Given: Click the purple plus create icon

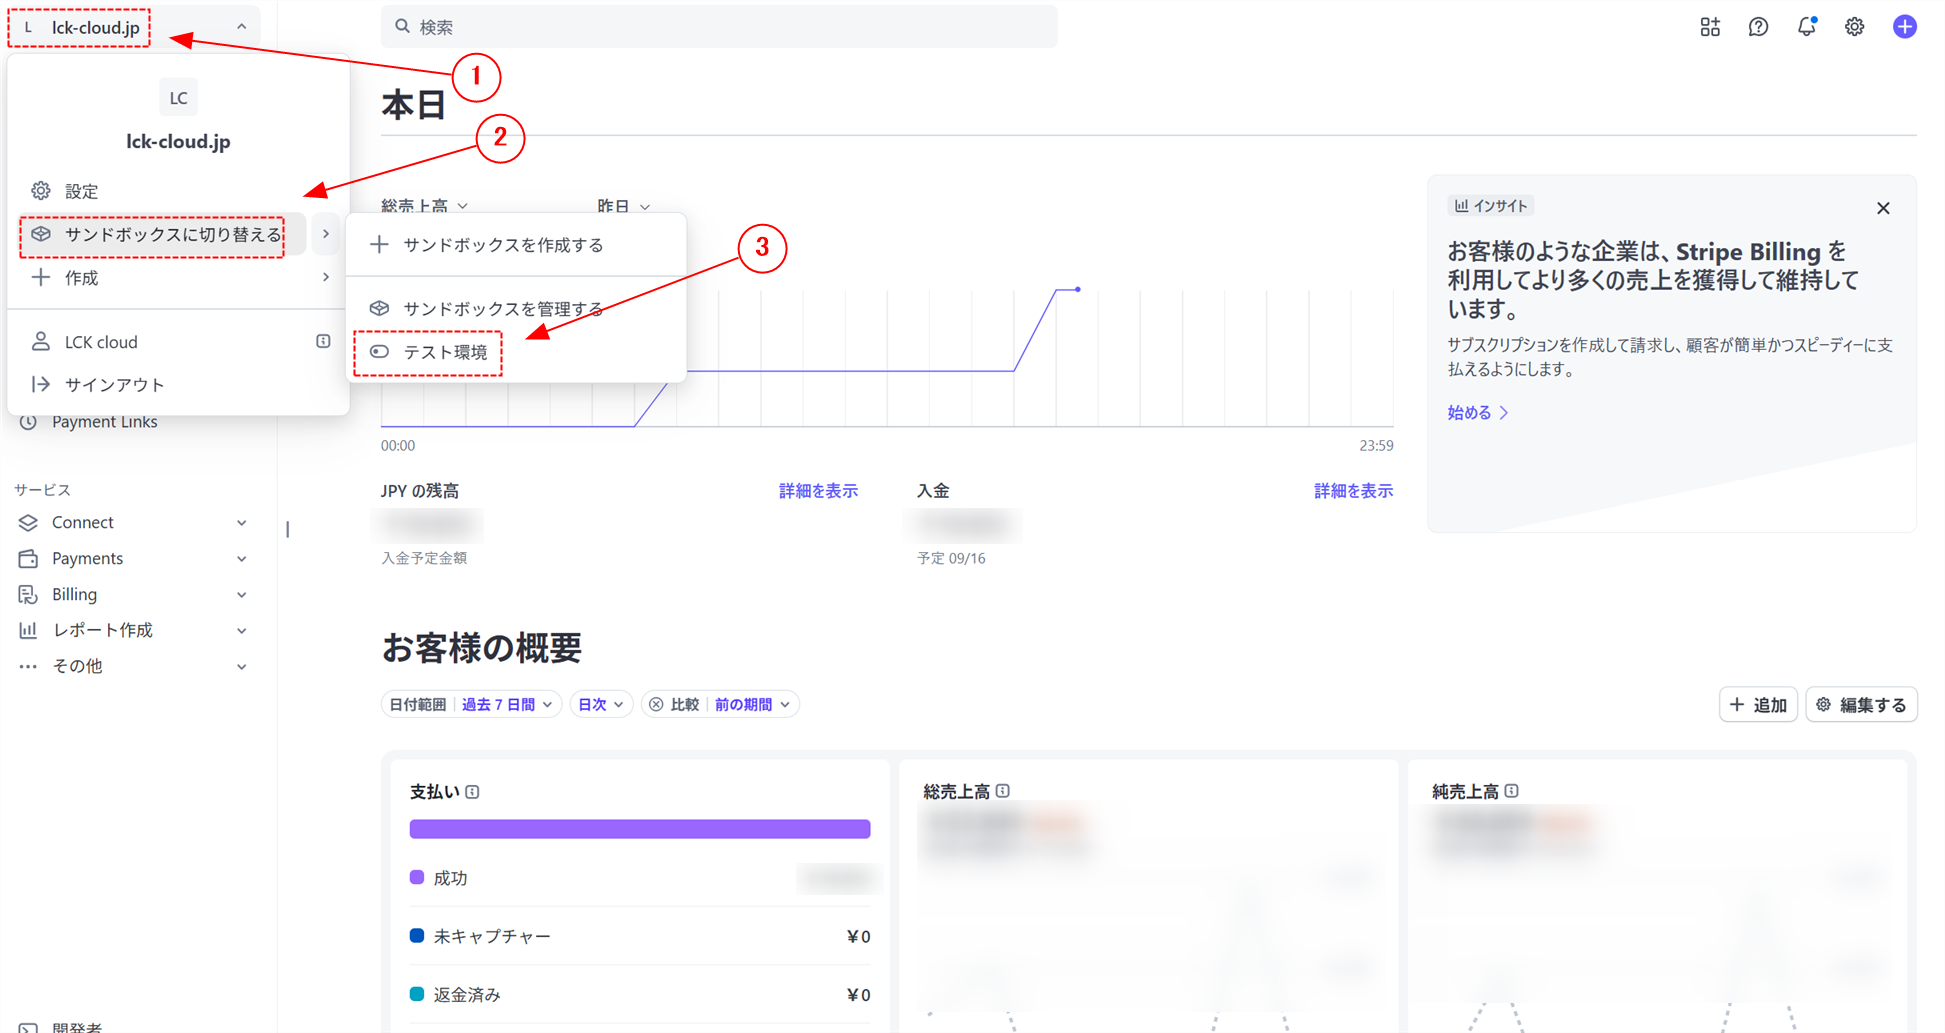Looking at the screenshot, I should [1905, 27].
